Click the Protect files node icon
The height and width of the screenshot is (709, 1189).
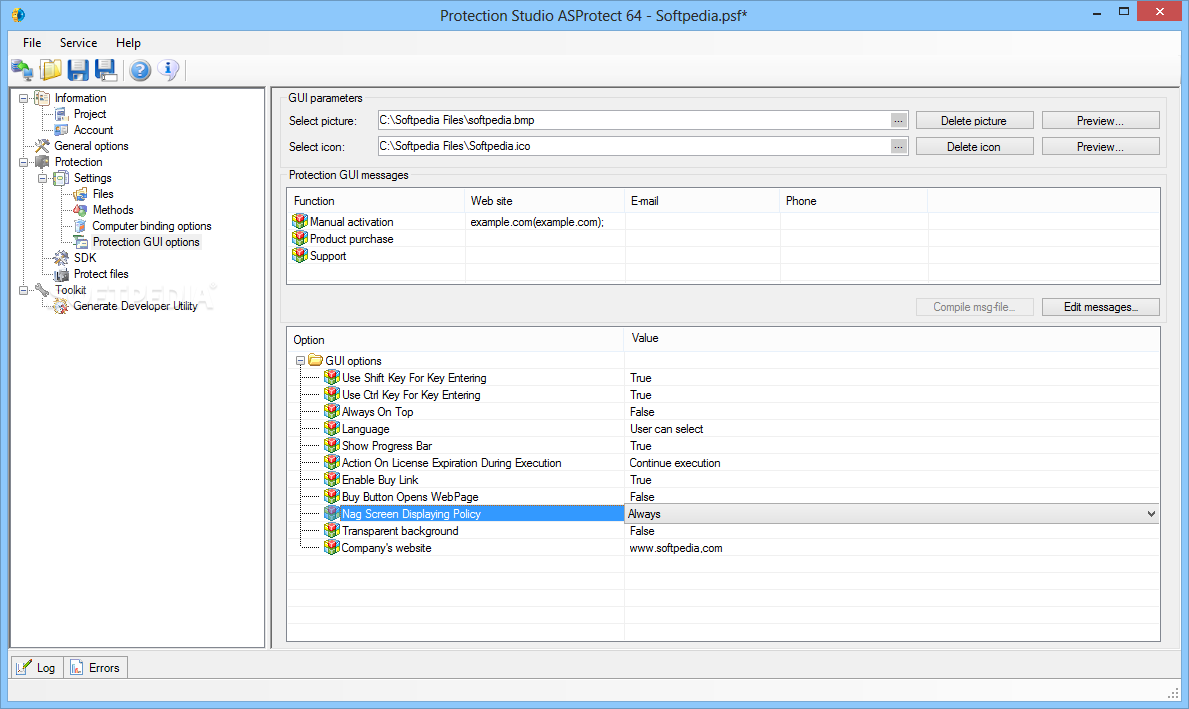pyautogui.click(x=61, y=274)
